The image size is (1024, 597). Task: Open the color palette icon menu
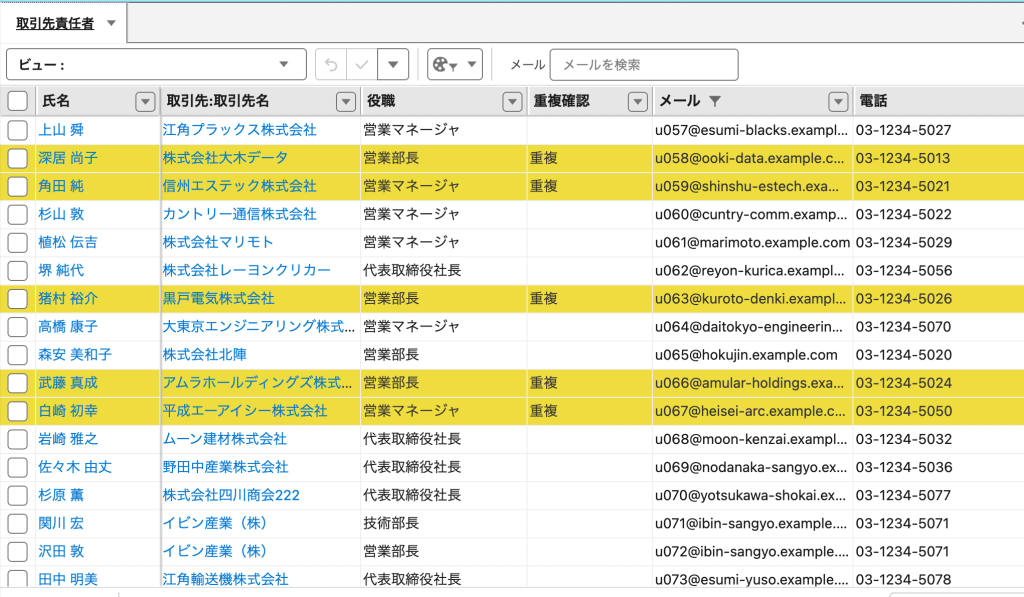pyautogui.click(x=442, y=65)
